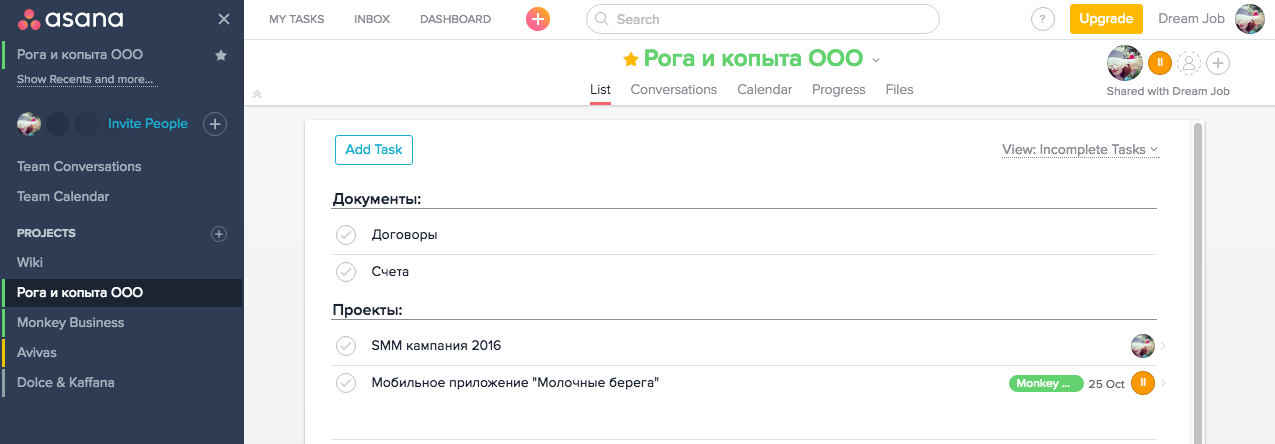Create a new project with the PROJECTS plus icon
The height and width of the screenshot is (444, 1275).
point(219,234)
